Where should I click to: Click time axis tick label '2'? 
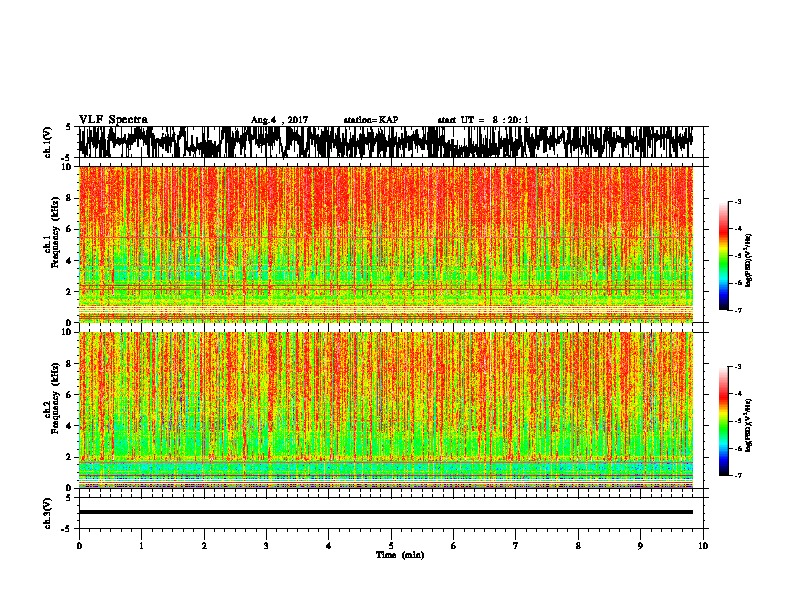(x=204, y=546)
